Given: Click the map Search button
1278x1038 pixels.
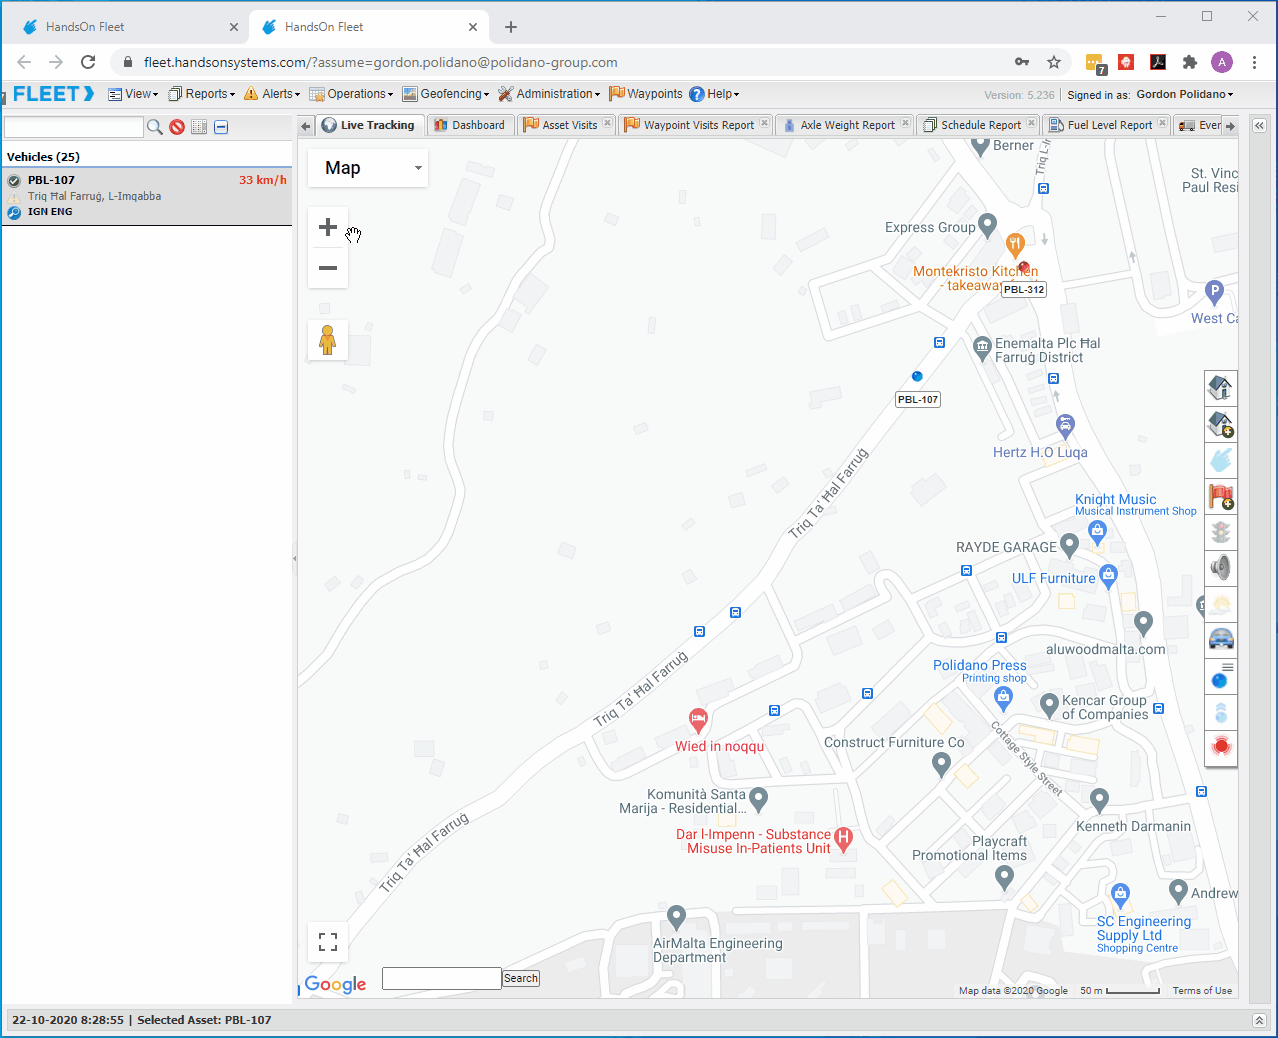Looking at the screenshot, I should point(521,978).
